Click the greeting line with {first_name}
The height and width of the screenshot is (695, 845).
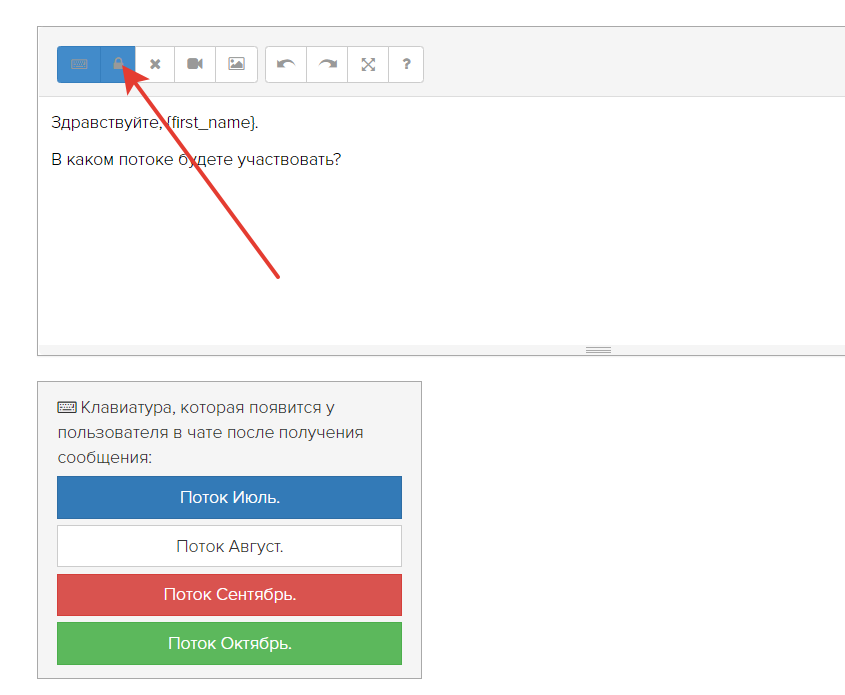tap(155, 123)
